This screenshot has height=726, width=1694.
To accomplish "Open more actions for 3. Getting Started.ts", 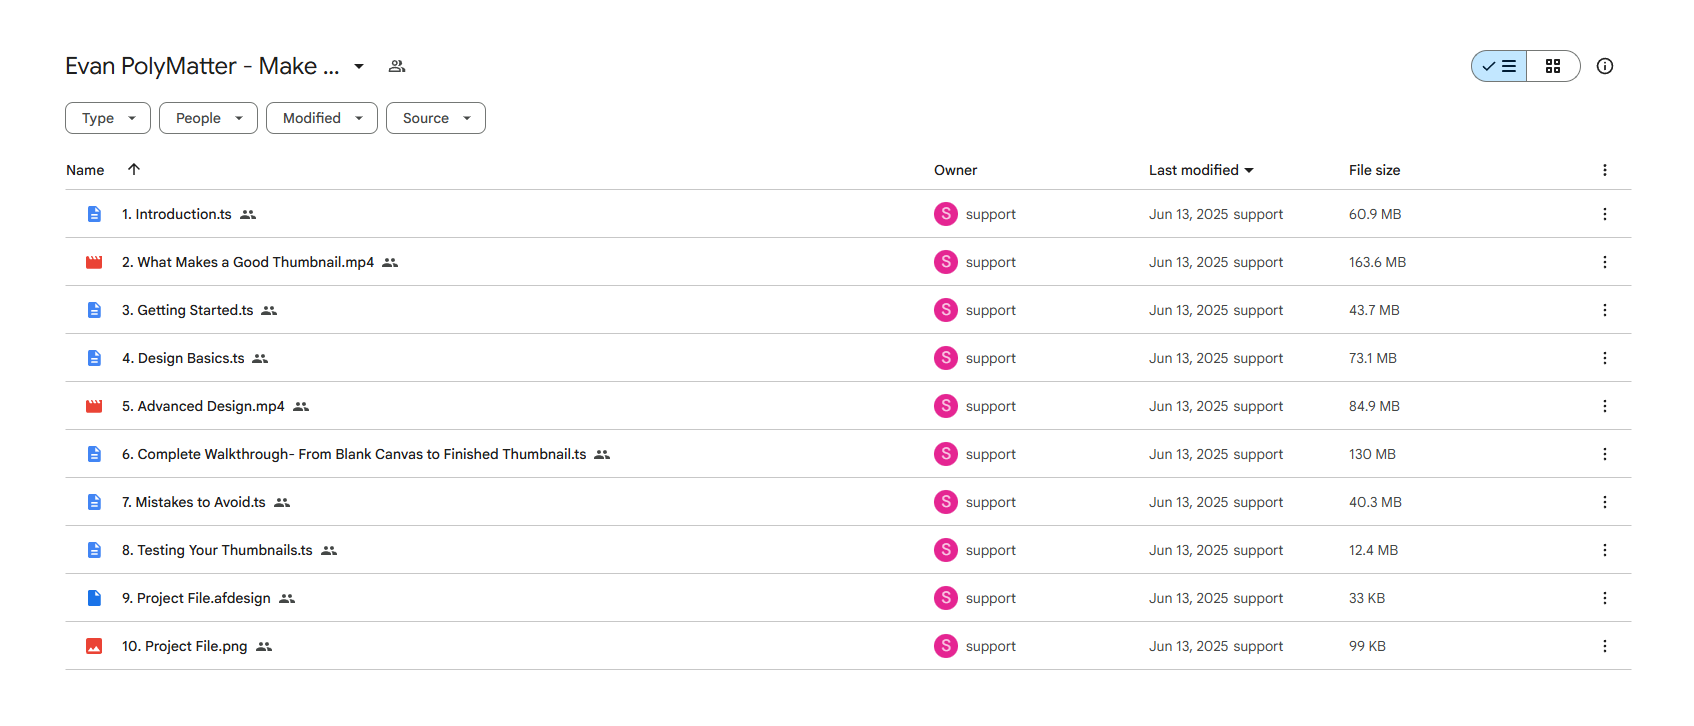I will point(1605,310).
